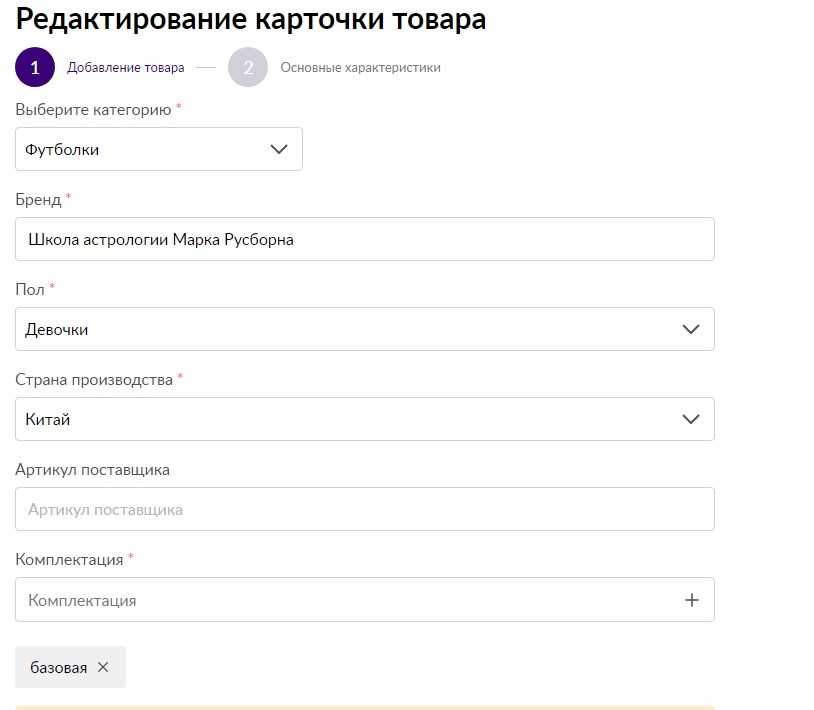Go to Добавление товара step label
814x710 pixels.
pyautogui.click(x=125, y=68)
